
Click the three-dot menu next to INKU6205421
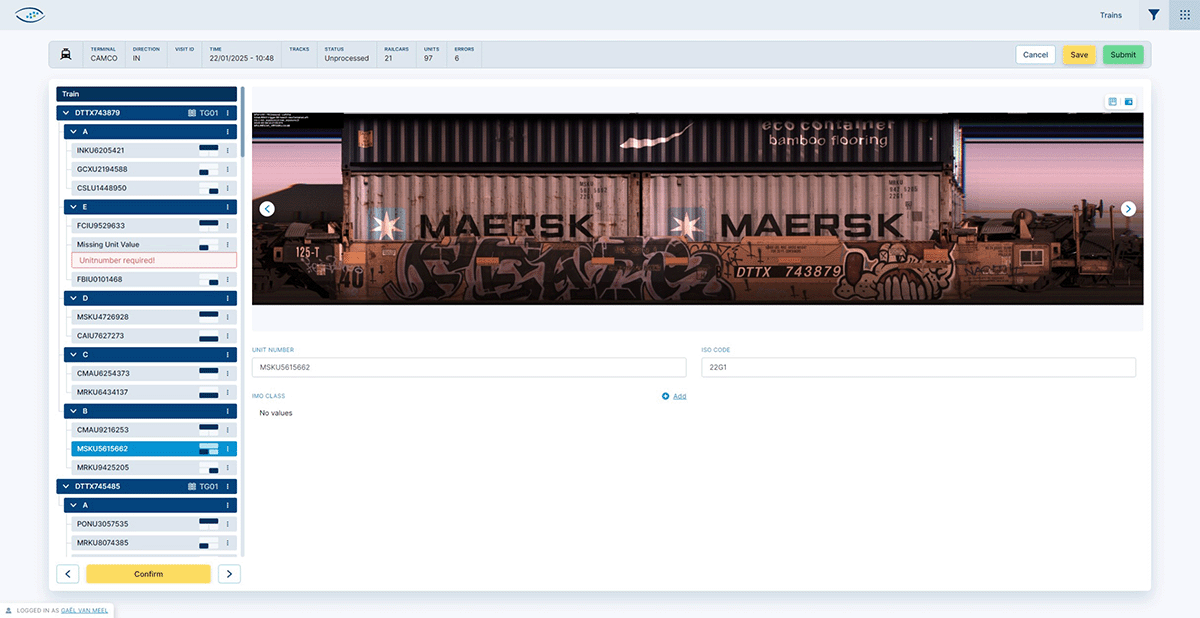(230, 149)
